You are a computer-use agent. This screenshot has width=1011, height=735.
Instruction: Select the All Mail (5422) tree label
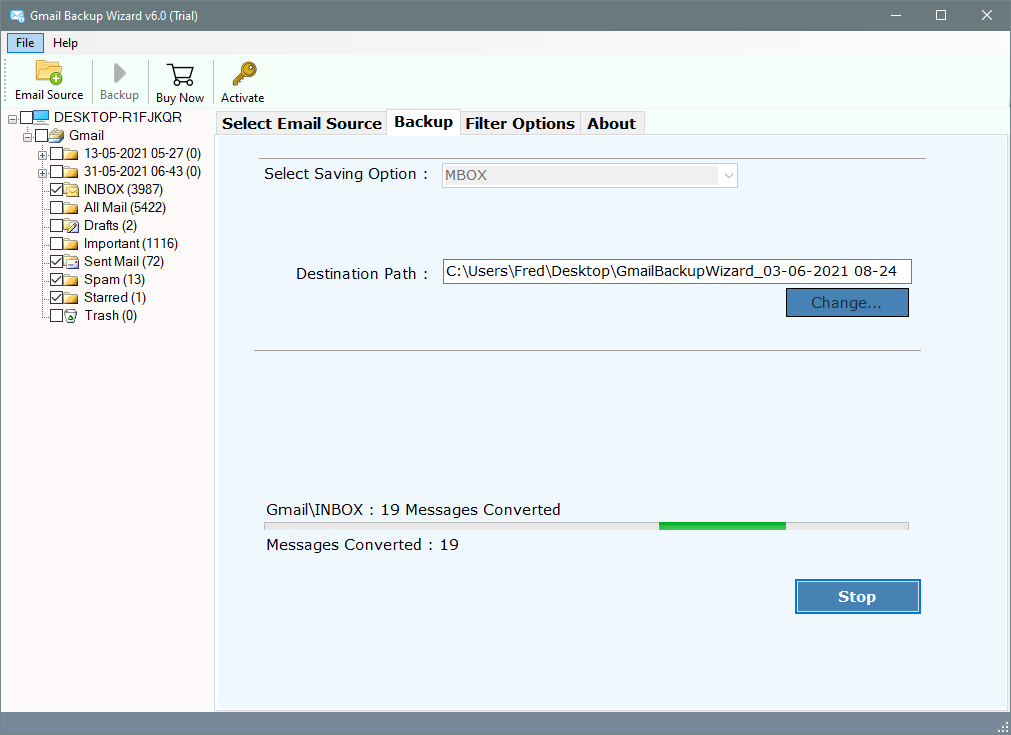(x=125, y=208)
